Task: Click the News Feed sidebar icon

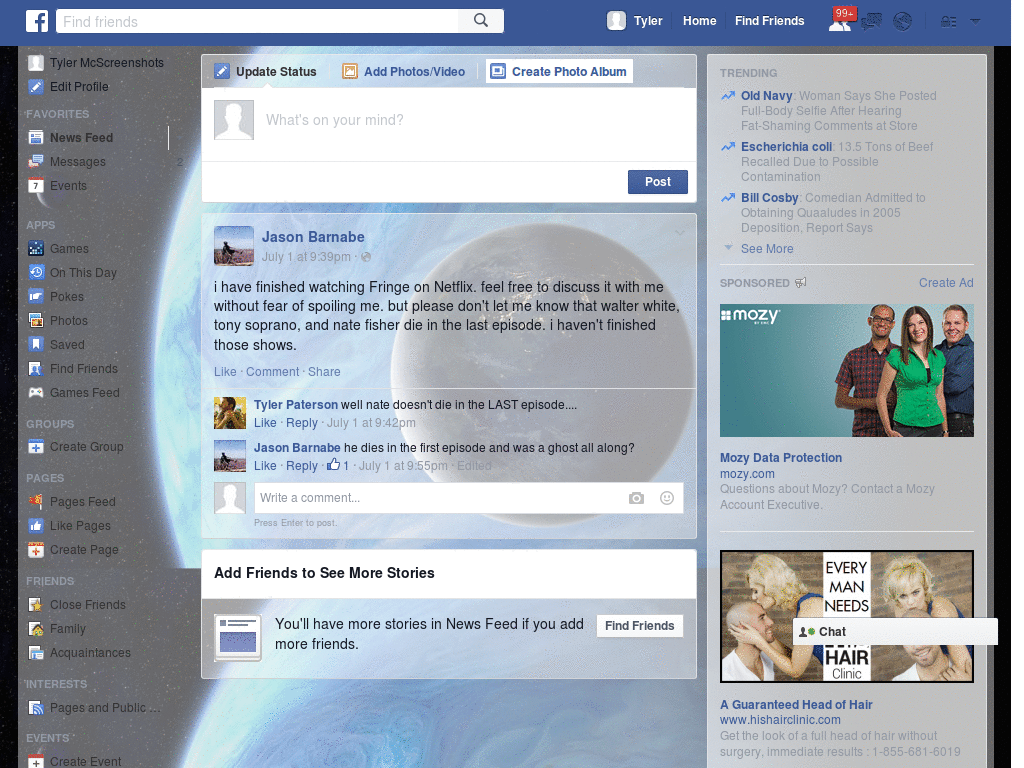Action: click(x=36, y=137)
